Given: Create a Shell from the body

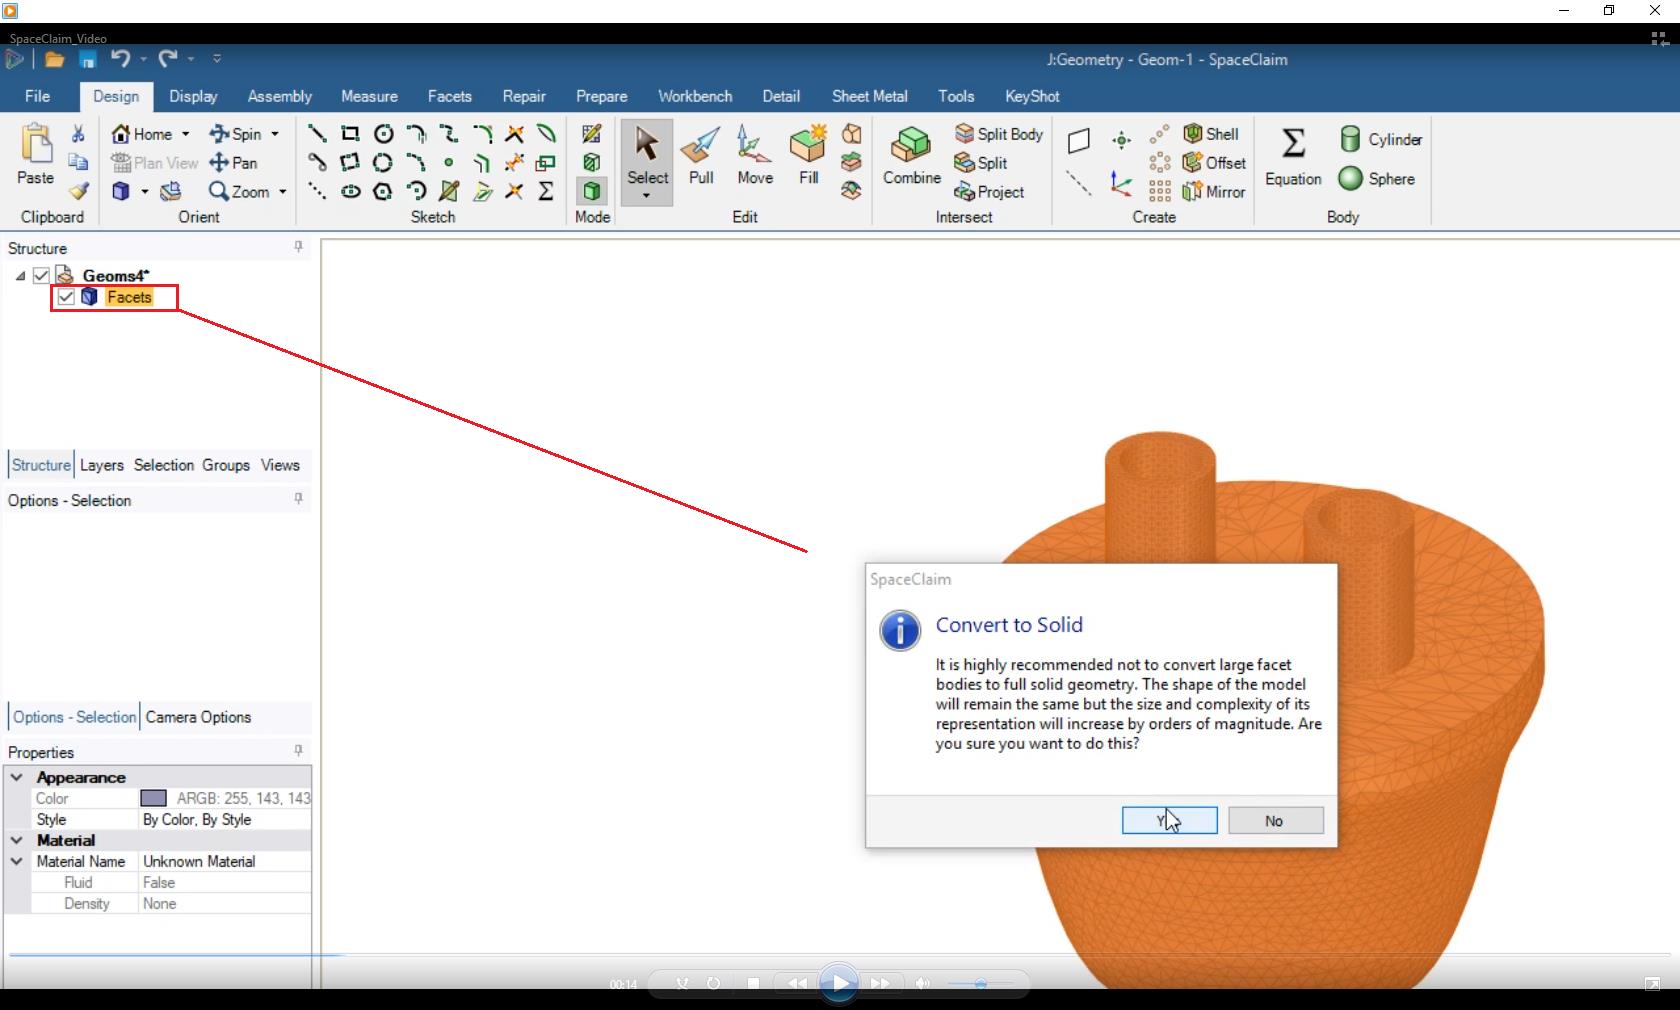Looking at the screenshot, I should (x=1213, y=133).
